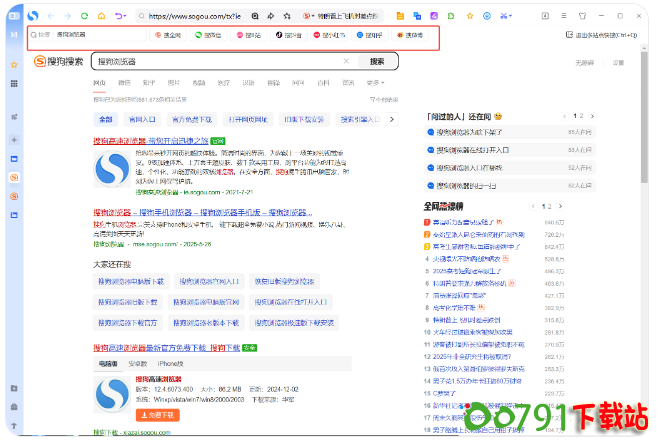Switch to the 图片 search tab
This screenshot has width=658, height=441.
[173, 83]
